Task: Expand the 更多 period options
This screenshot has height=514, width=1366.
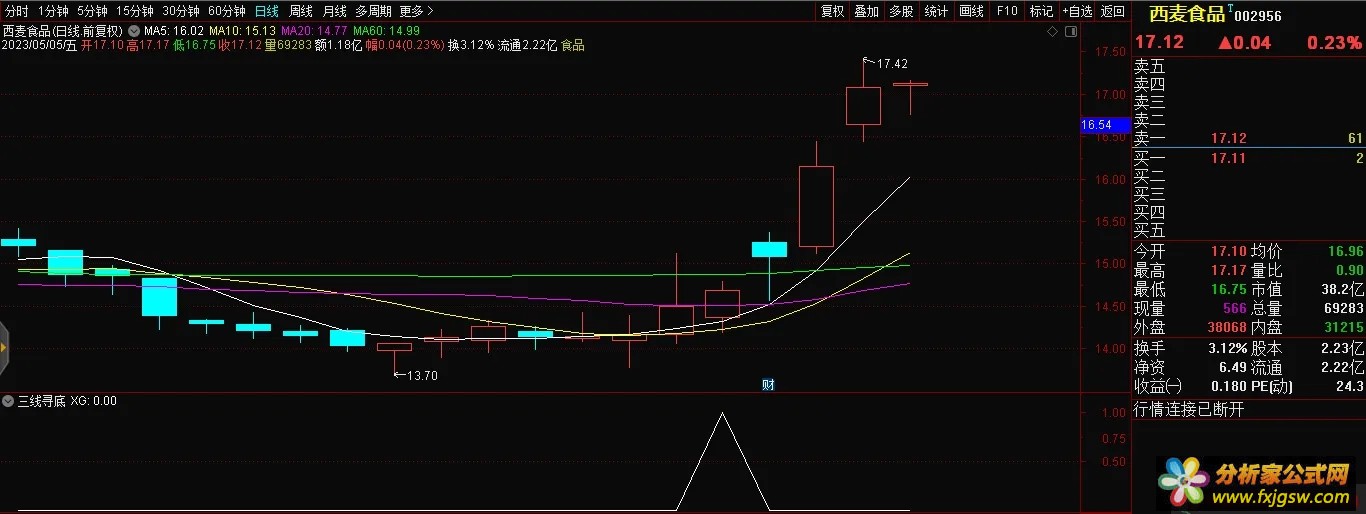Action: pyautogui.click(x=416, y=12)
